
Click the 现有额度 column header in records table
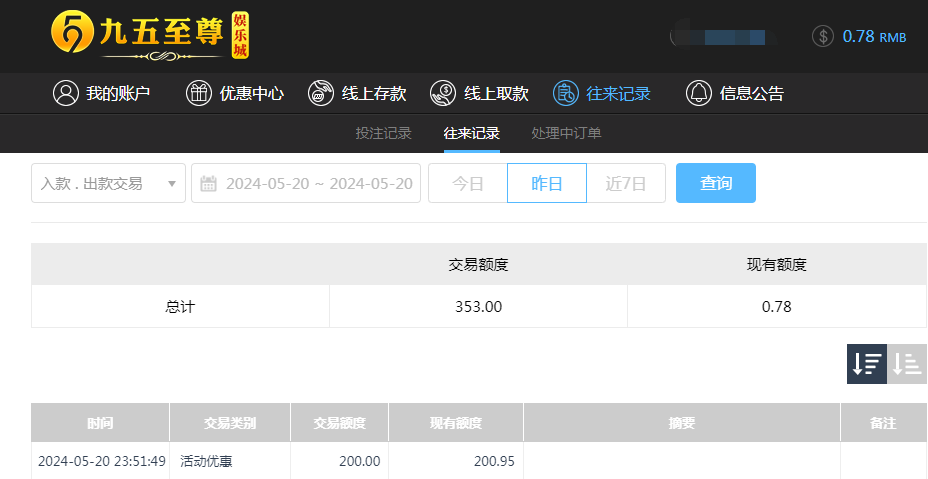(x=456, y=423)
